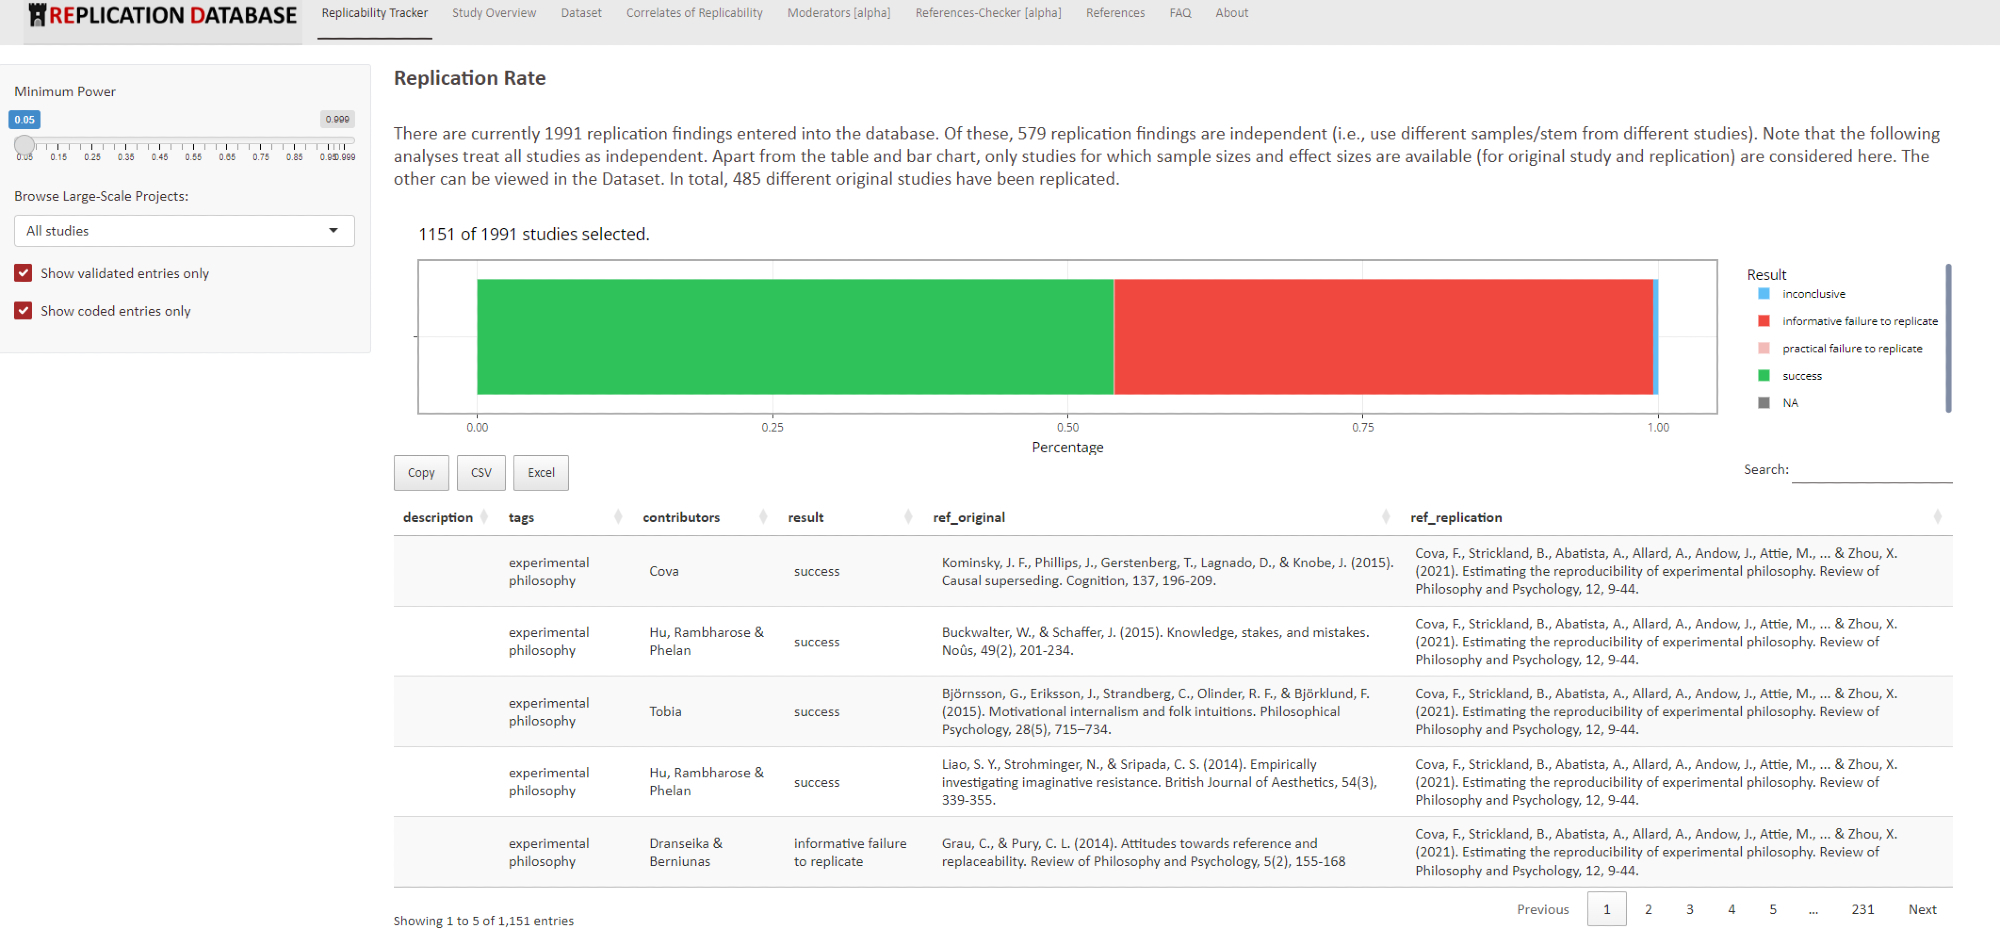Viewport: 2000px width, 946px height.
Task: Click the Minimum Power slider handle
Action: 25,145
